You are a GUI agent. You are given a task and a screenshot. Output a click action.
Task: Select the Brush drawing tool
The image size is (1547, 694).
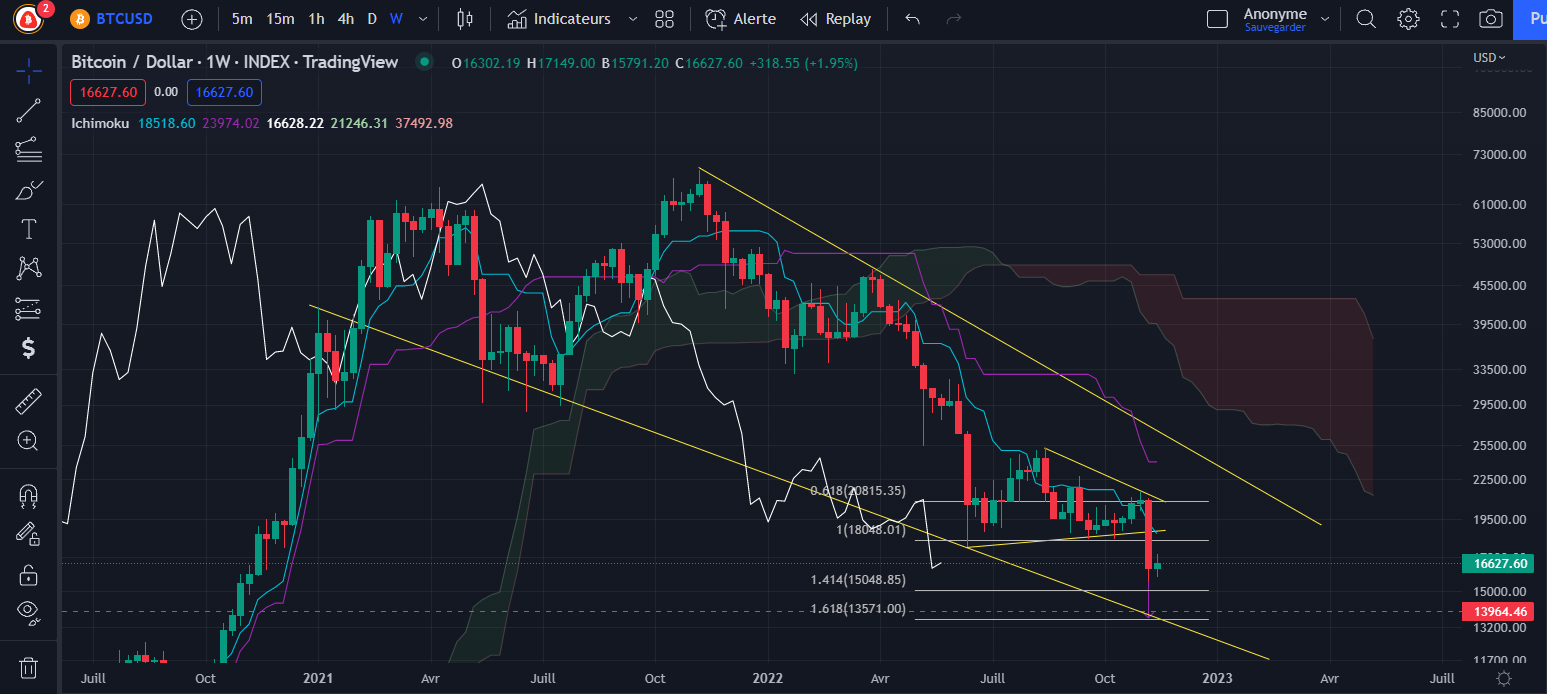click(x=28, y=189)
